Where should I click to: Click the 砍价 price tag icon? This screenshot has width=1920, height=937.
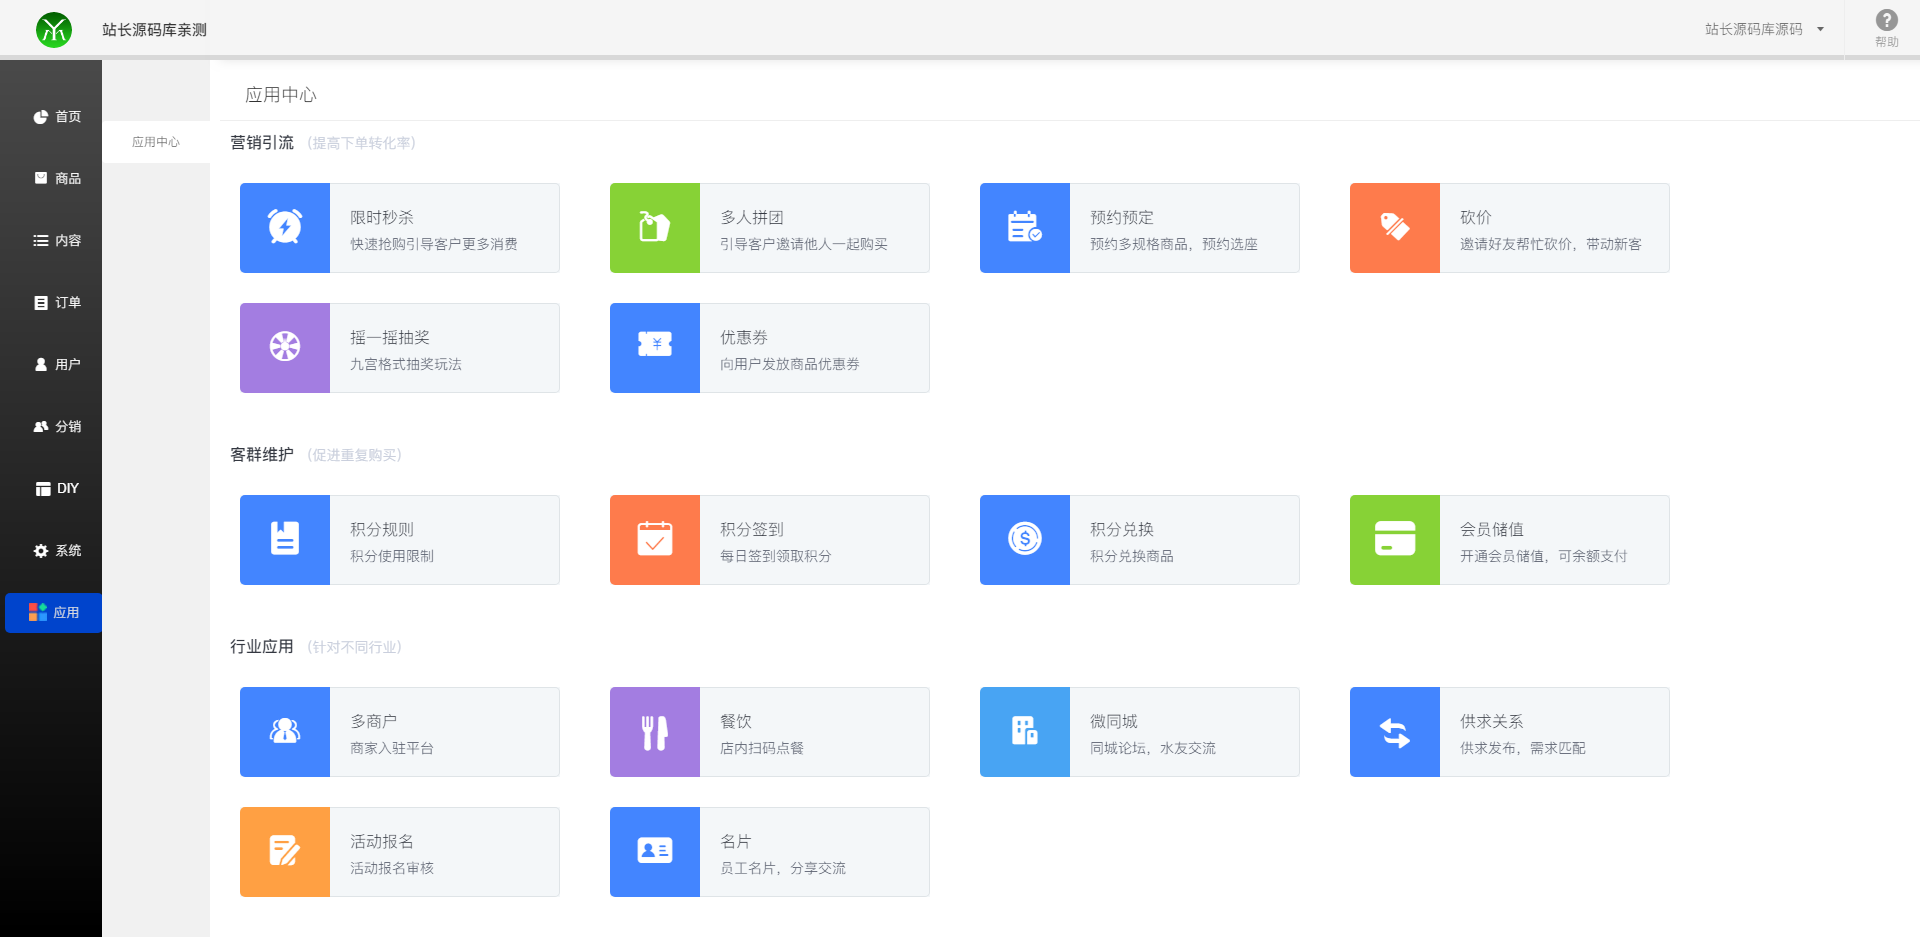pos(1395,228)
